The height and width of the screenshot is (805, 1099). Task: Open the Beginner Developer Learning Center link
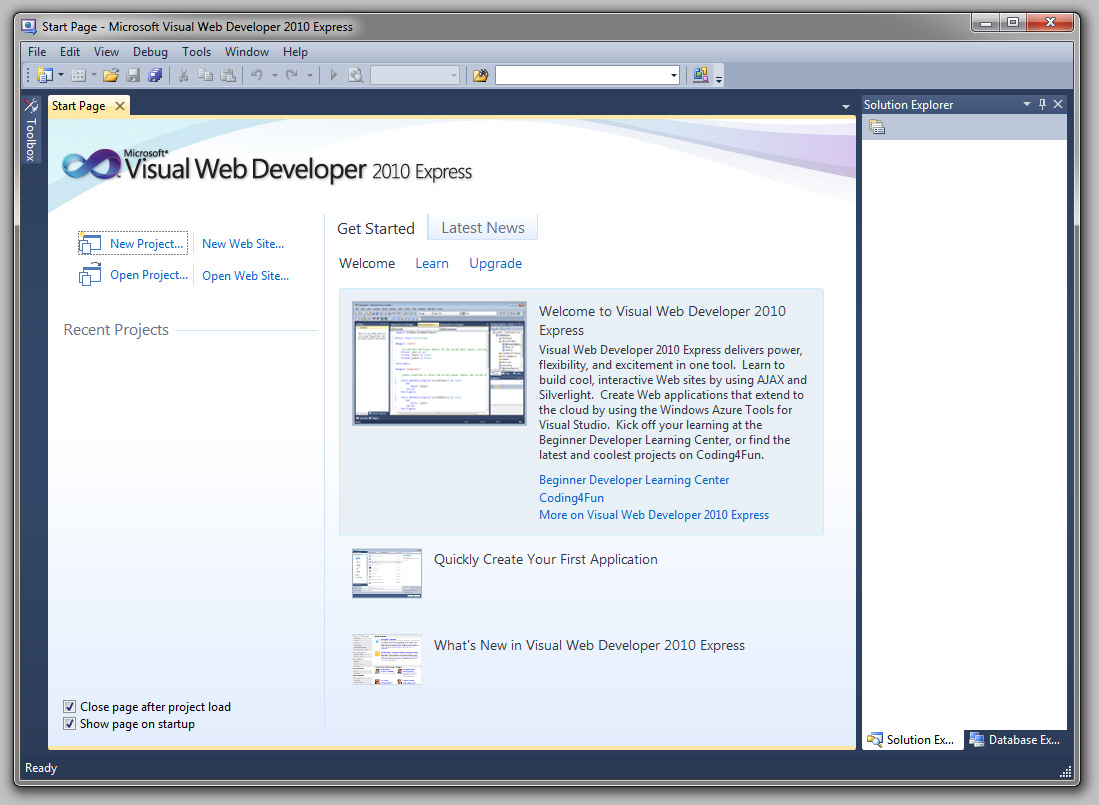(634, 480)
